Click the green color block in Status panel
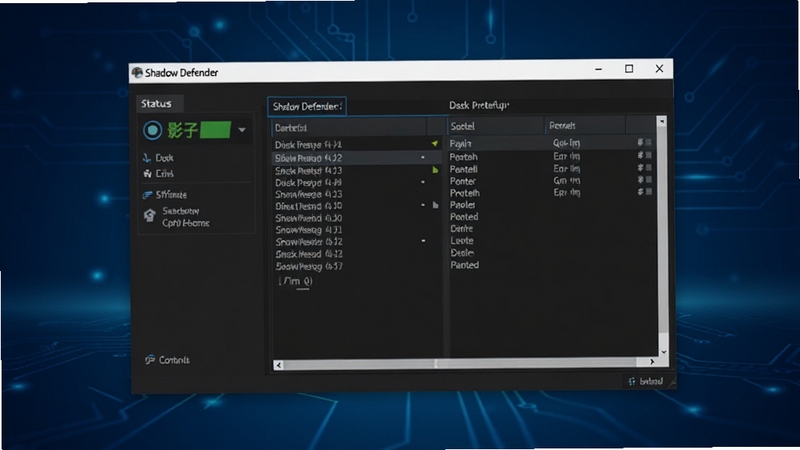This screenshot has height=450, width=800. click(x=215, y=130)
